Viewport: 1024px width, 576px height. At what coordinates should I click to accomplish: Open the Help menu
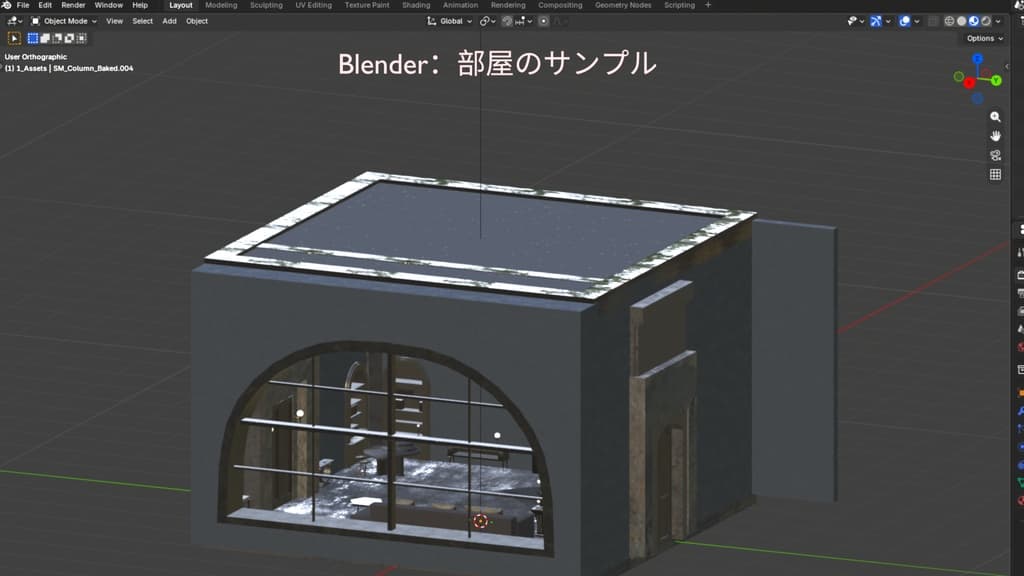[140, 5]
